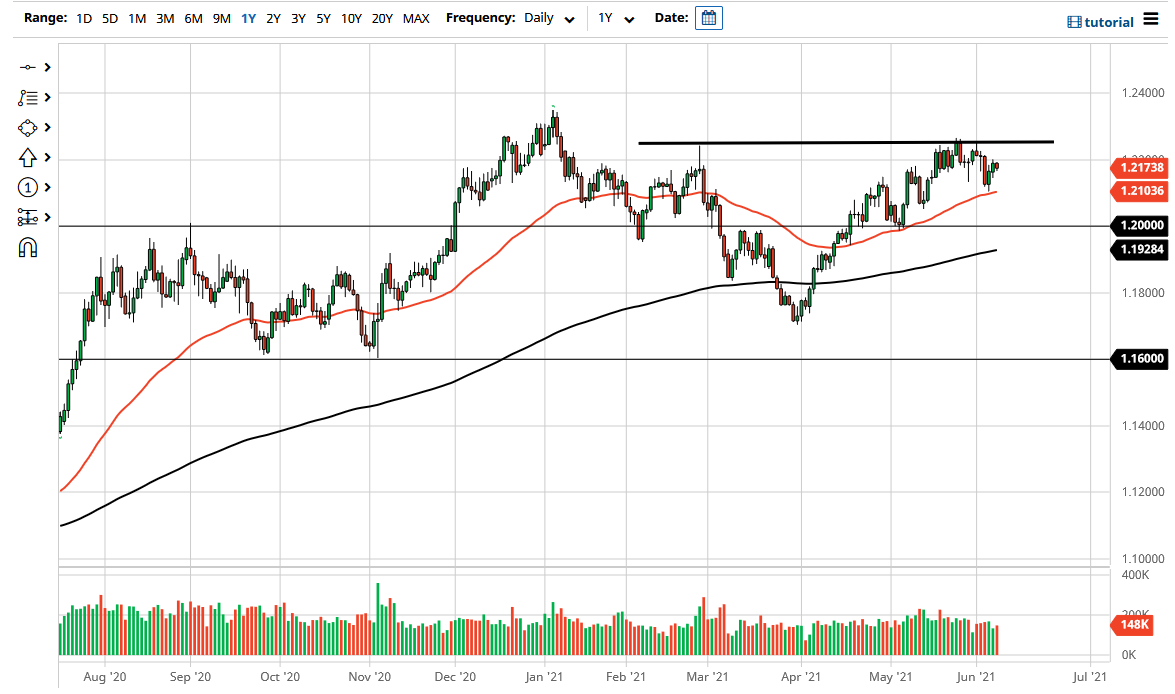Click the 1.21036 moving average label
The image size is (1175, 694).
pyautogui.click(x=1138, y=190)
